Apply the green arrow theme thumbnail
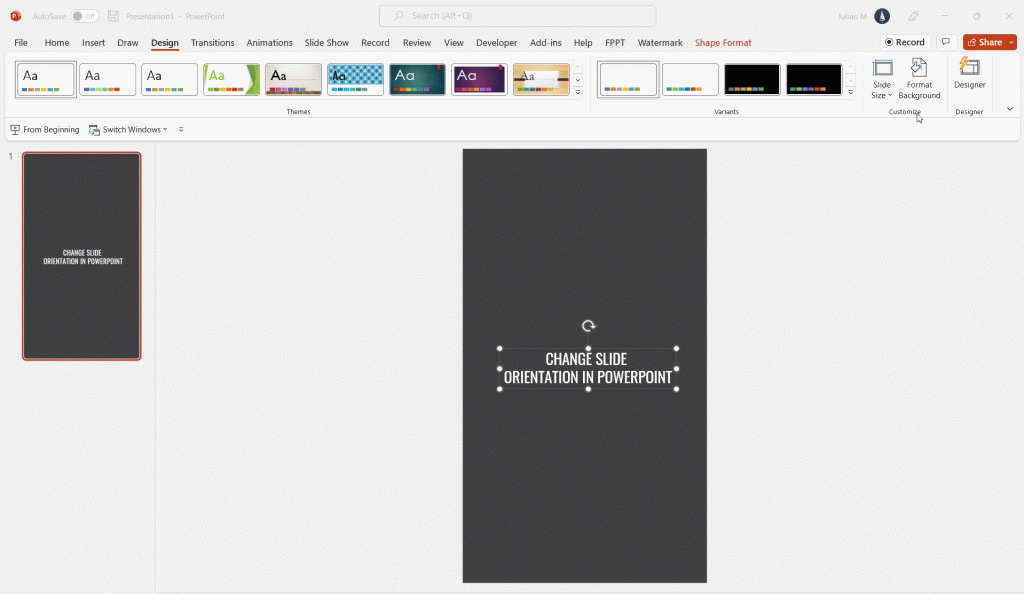The height and width of the screenshot is (594, 1024). pos(231,80)
